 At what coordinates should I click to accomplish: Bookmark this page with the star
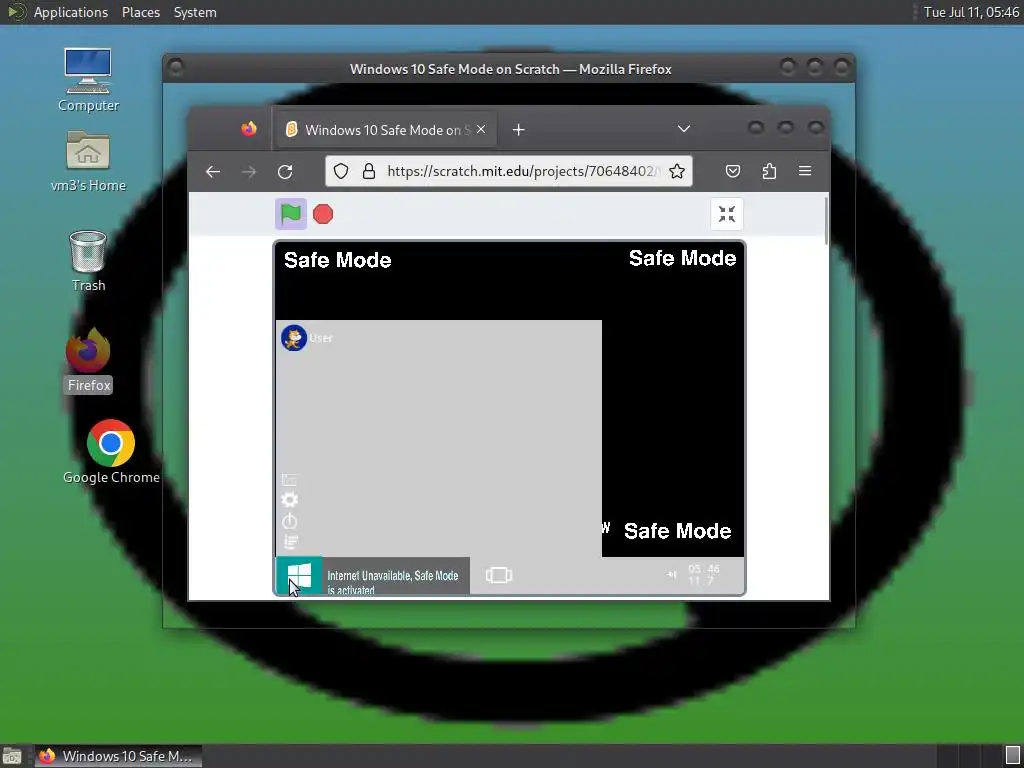coord(677,171)
